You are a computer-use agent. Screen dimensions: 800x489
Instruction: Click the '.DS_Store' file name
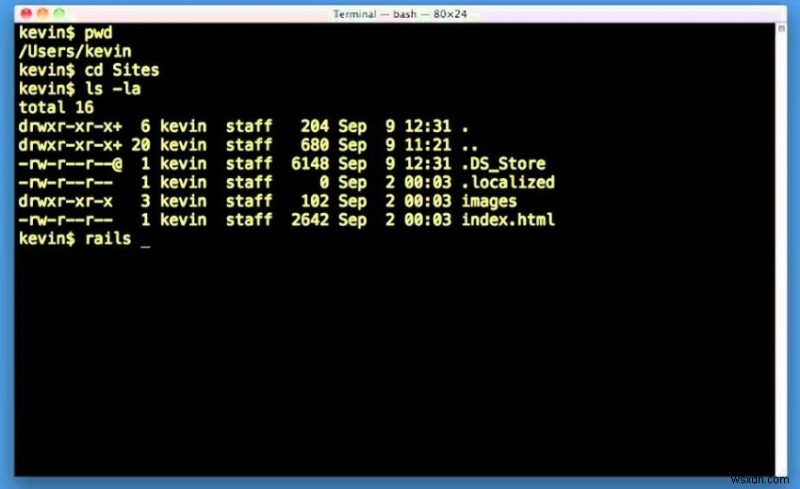pyautogui.click(x=504, y=163)
